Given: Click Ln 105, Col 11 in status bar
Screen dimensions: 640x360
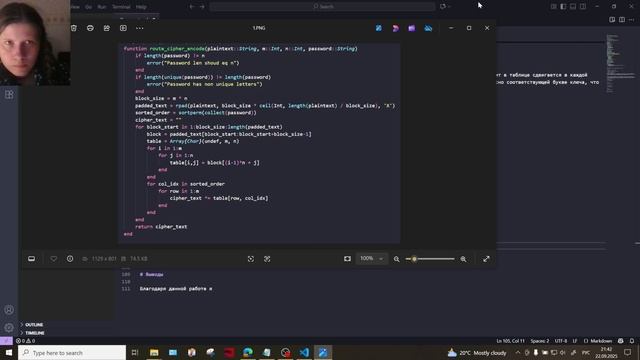Looking at the screenshot, I should click(511, 341).
